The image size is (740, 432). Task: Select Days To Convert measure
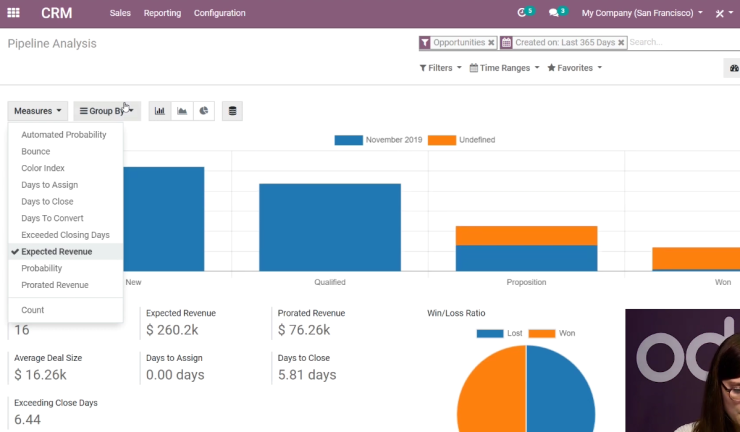pos(66,218)
